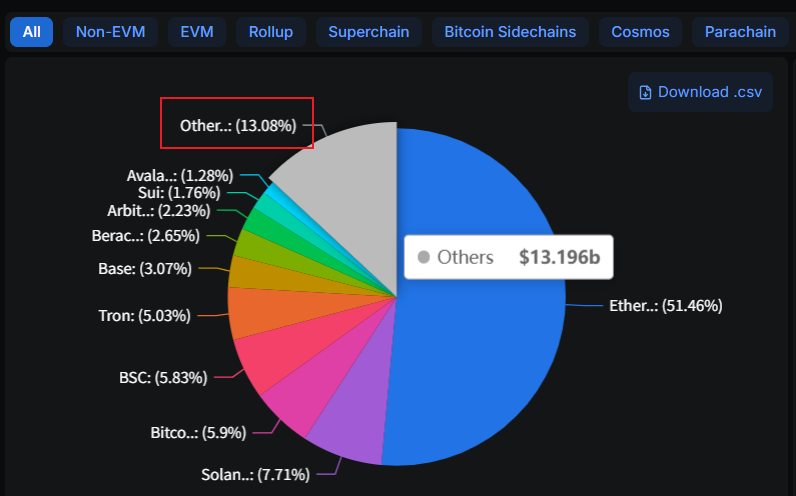The height and width of the screenshot is (496, 796).
Task: Filter by the Rollup tab
Action: 271,32
